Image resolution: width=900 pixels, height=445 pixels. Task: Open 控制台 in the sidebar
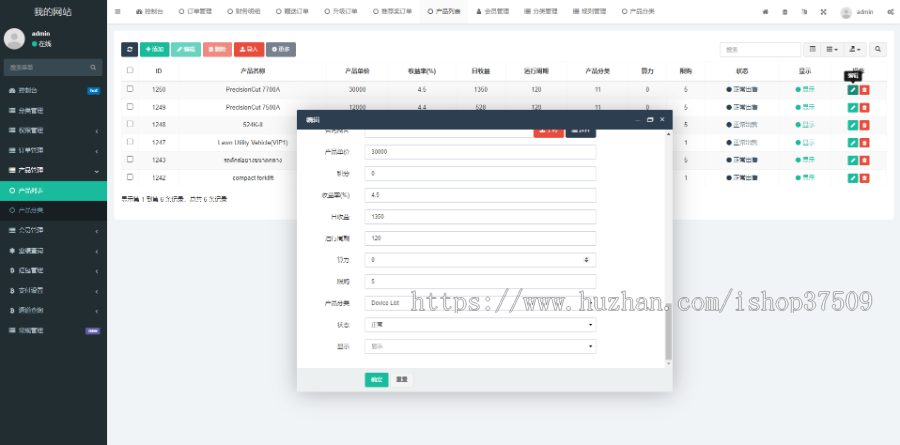[53, 91]
